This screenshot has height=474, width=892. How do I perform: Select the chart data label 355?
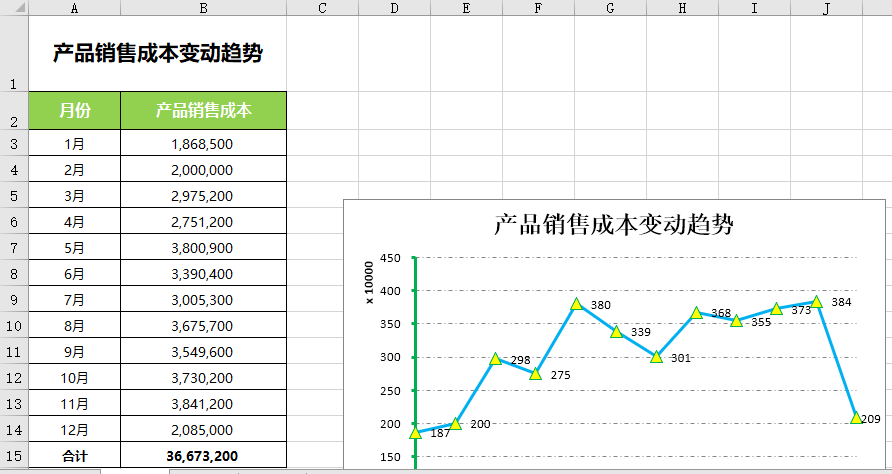[x=761, y=322]
